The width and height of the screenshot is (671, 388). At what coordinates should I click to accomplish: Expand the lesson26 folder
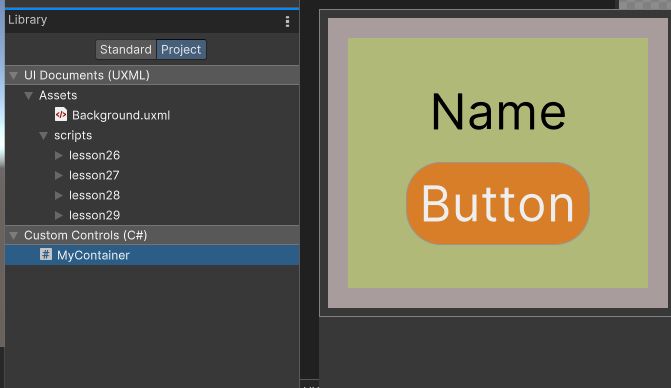pos(59,155)
